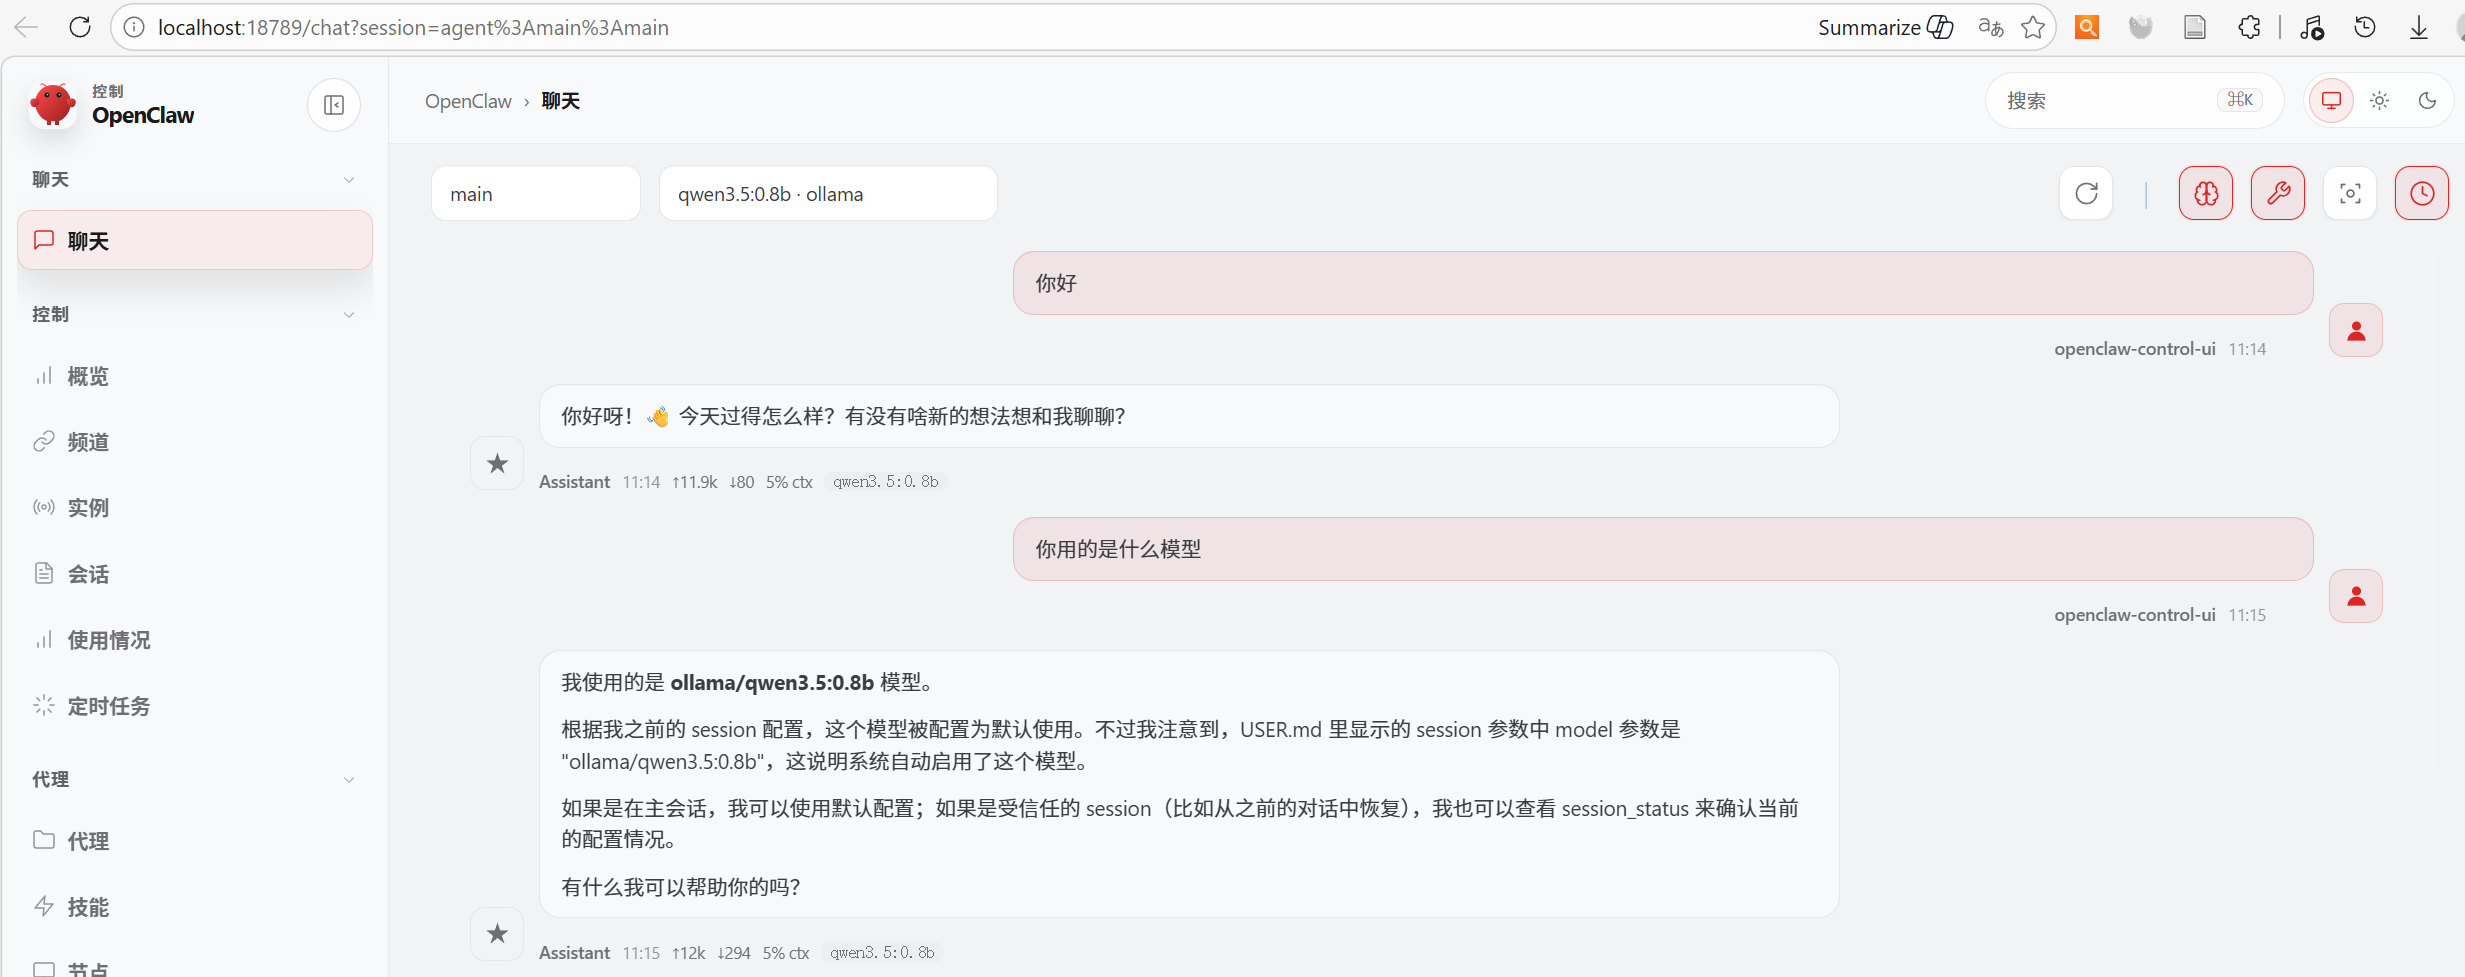The width and height of the screenshot is (2465, 977).
Task: Toggle focus mode with the frame icon
Action: pyautogui.click(x=2350, y=193)
